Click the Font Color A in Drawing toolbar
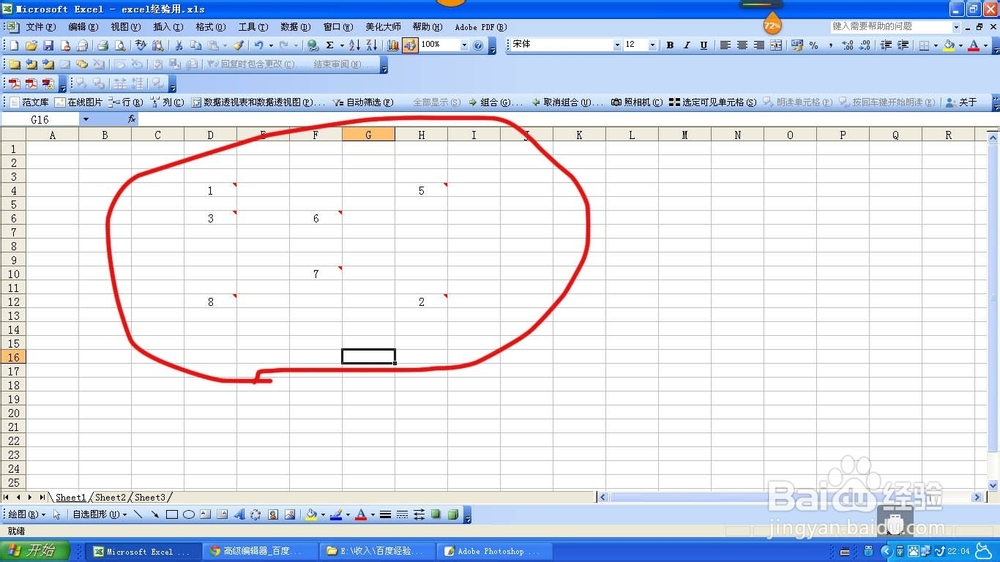1000x562 pixels. click(361, 515)
